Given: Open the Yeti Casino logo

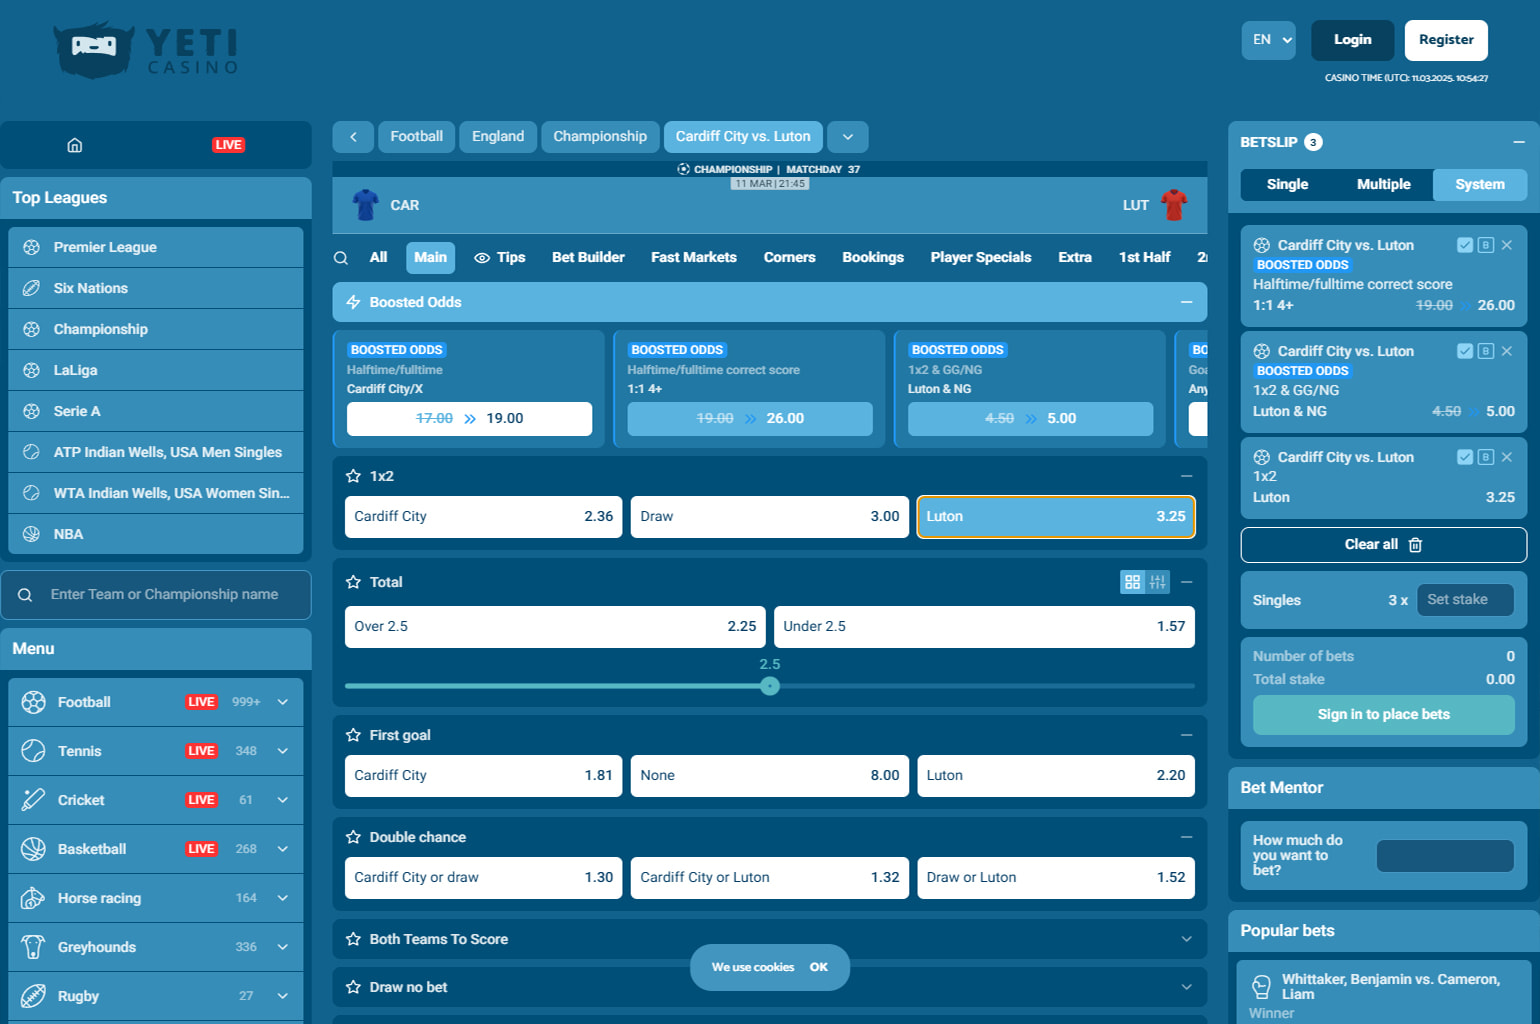Looking at the screenshot, I should [x=146, y=50].
